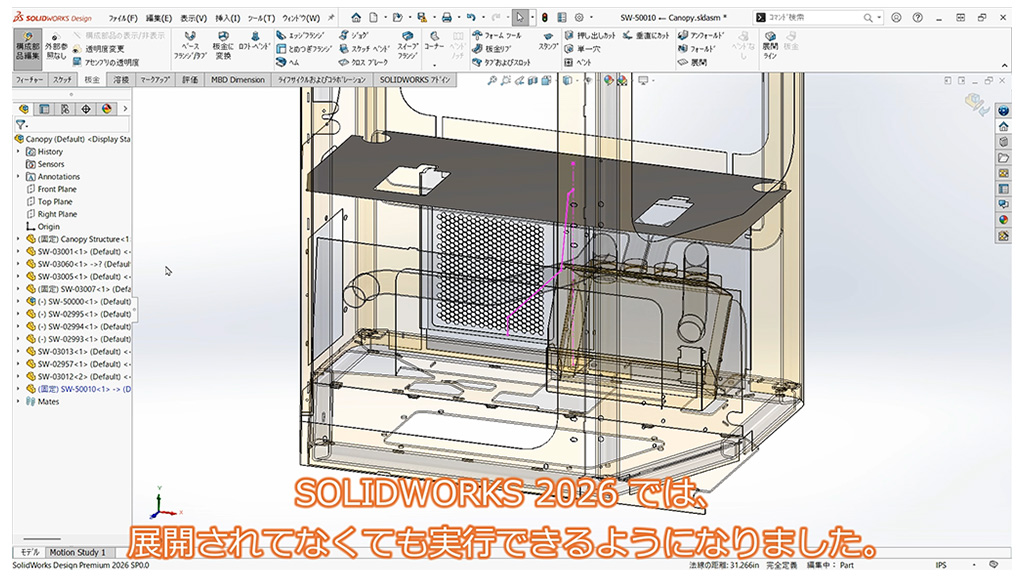This screenshot has width=1024, height=576.
Task: Select the Lofted Bend tool
Action: pyautogui.click(x=255, y=46)
